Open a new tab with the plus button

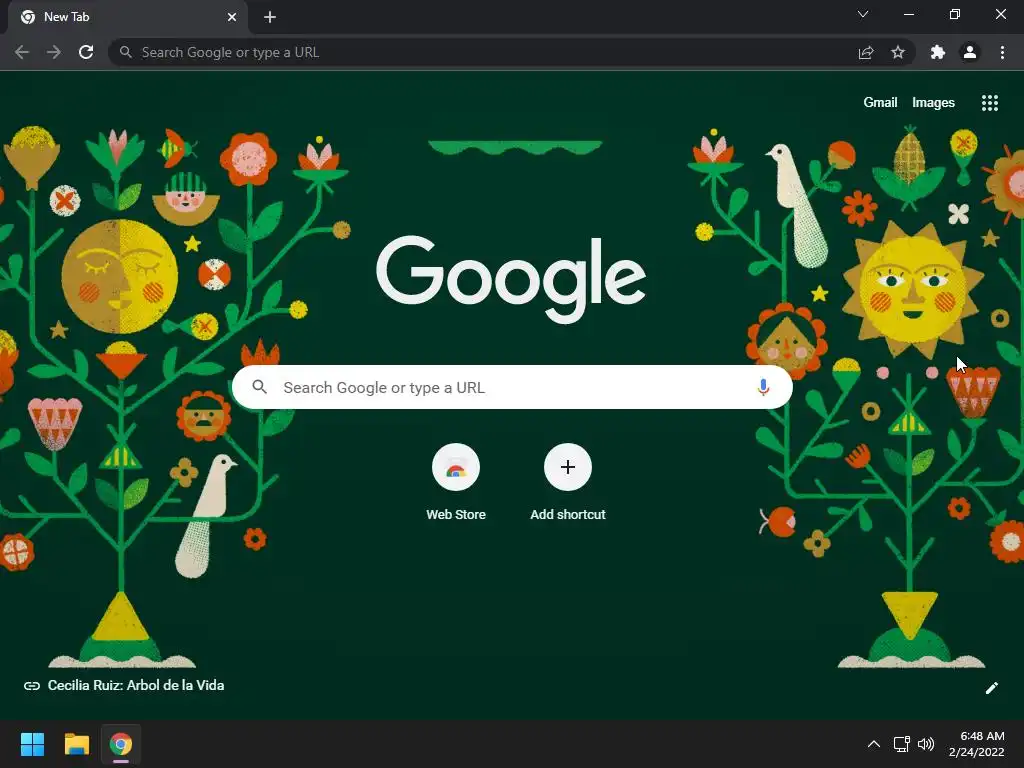(270, 17)
